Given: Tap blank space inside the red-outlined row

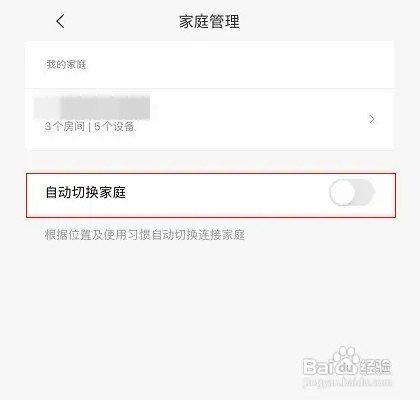Looking at the screenshot, I should coord(227,195).
